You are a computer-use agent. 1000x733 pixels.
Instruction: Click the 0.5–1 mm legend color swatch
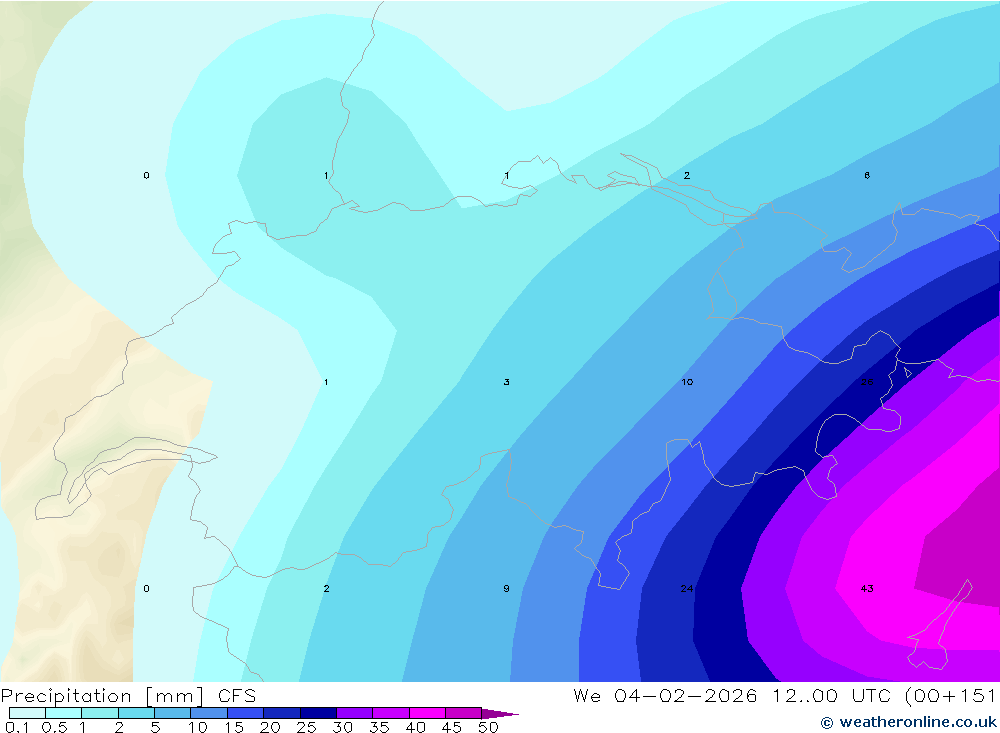pyautogui.click(x=64, y=713)
